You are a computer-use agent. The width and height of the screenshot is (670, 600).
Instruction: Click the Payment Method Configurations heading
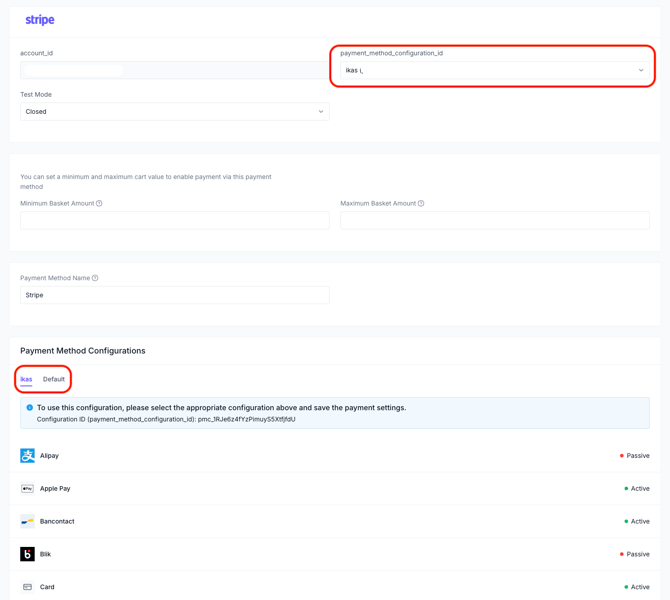(83, 351)
